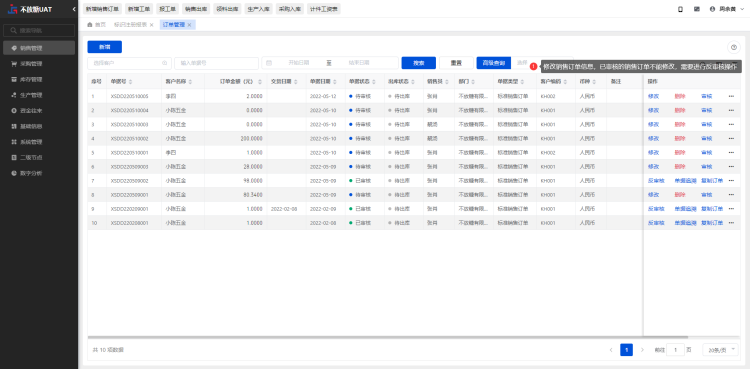Click 审核 for order XSDD220510003
The width and height of the screenshot is (750, 369).
[x=706, y=124]
